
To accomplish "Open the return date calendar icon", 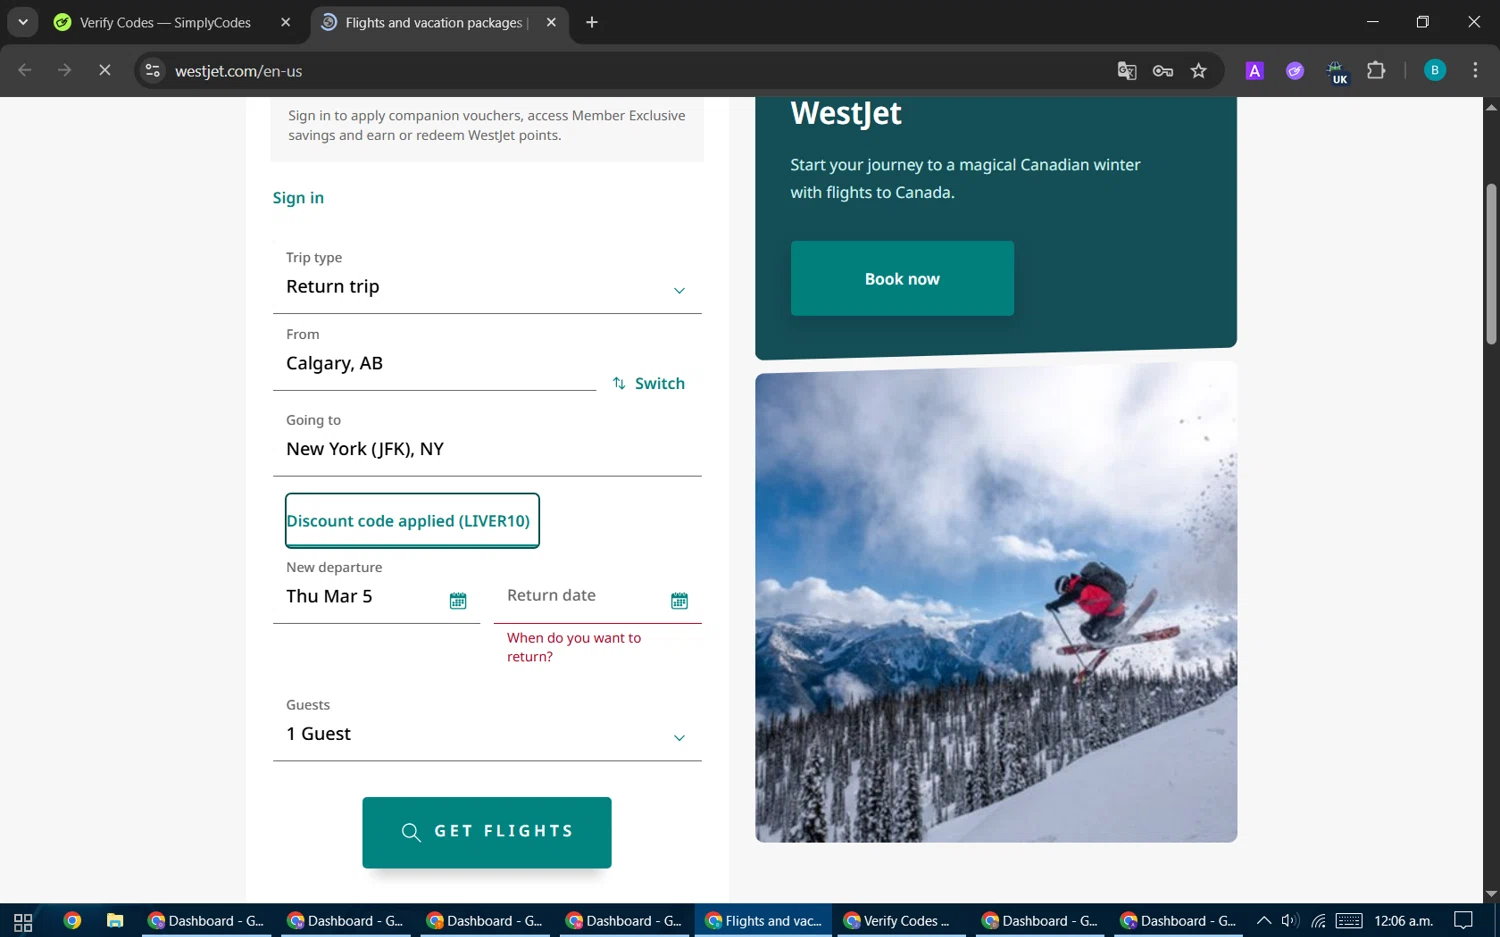I will pos(679,600).
